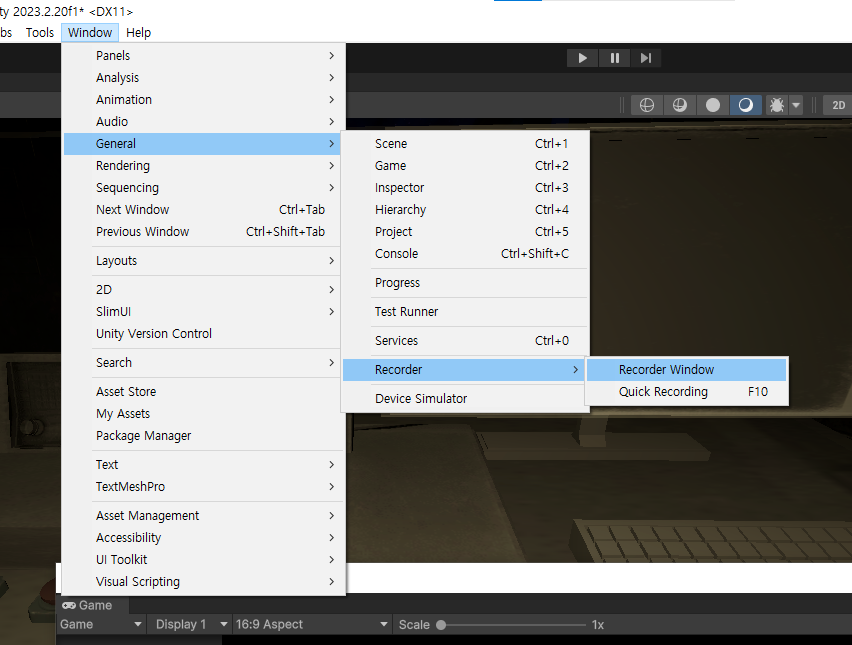Image resolution: width=852 pixels, height=645 pixels.
Task: Open the 16:9 Aspect dropdown
Action: coord(311,624)
